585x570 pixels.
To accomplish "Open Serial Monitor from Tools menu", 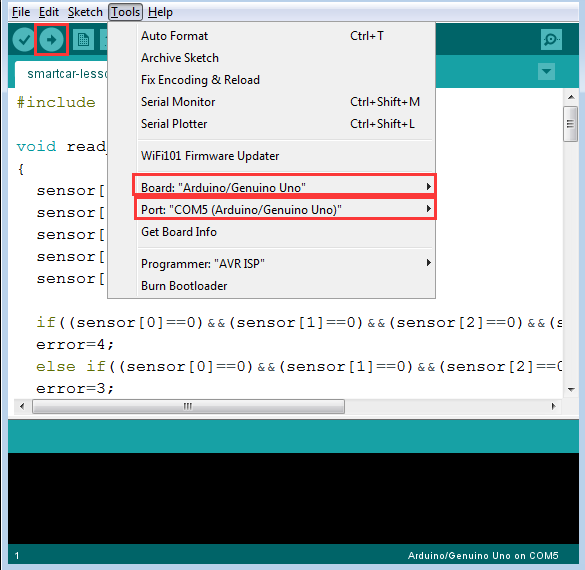I will click(271, 102).
